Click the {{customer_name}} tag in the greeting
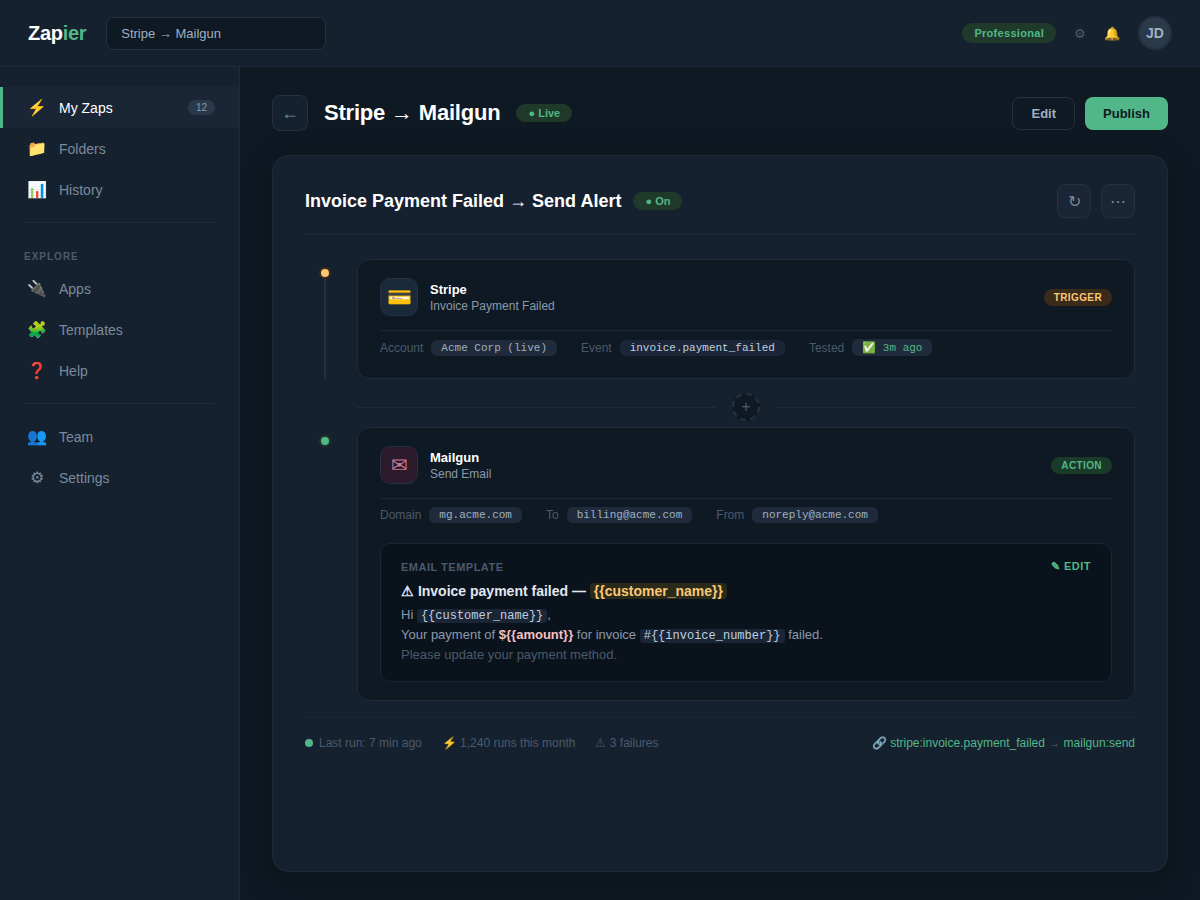1200x900 pixels. pyautogui.click(x=482, y=615)
